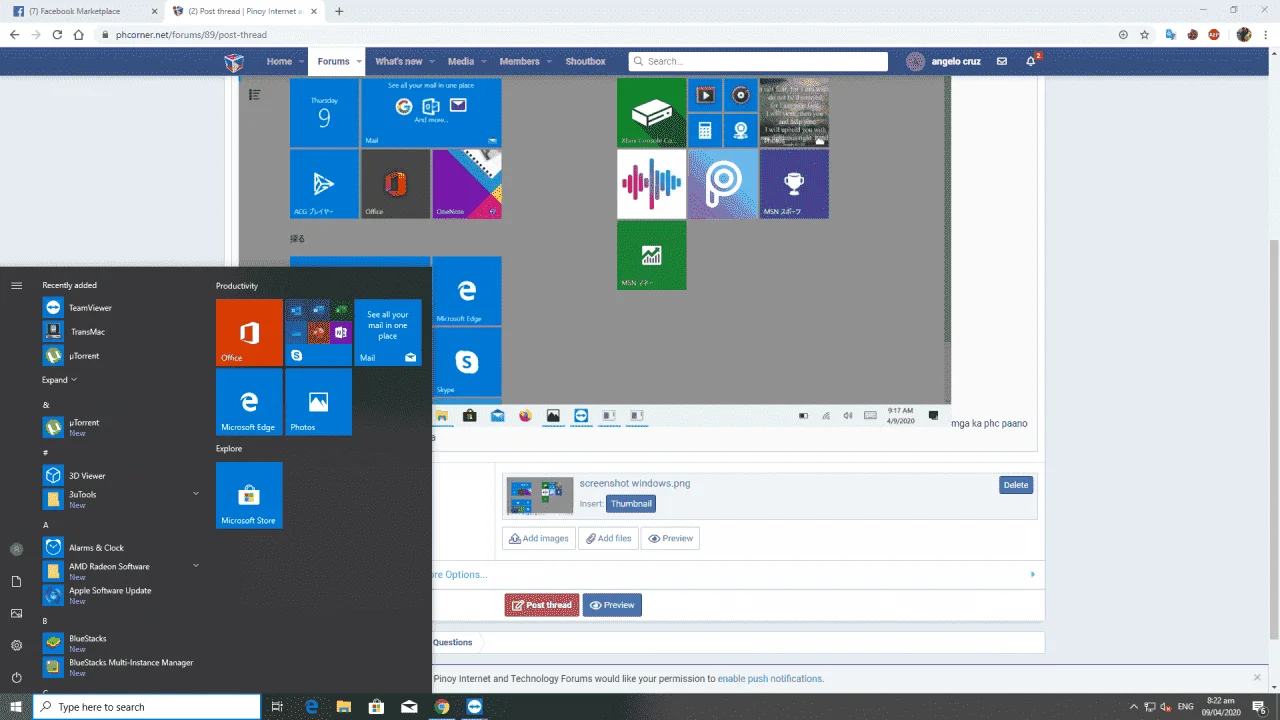
Task: Switch to the Facebook Marketplace tab
Action: click(84, 11)
